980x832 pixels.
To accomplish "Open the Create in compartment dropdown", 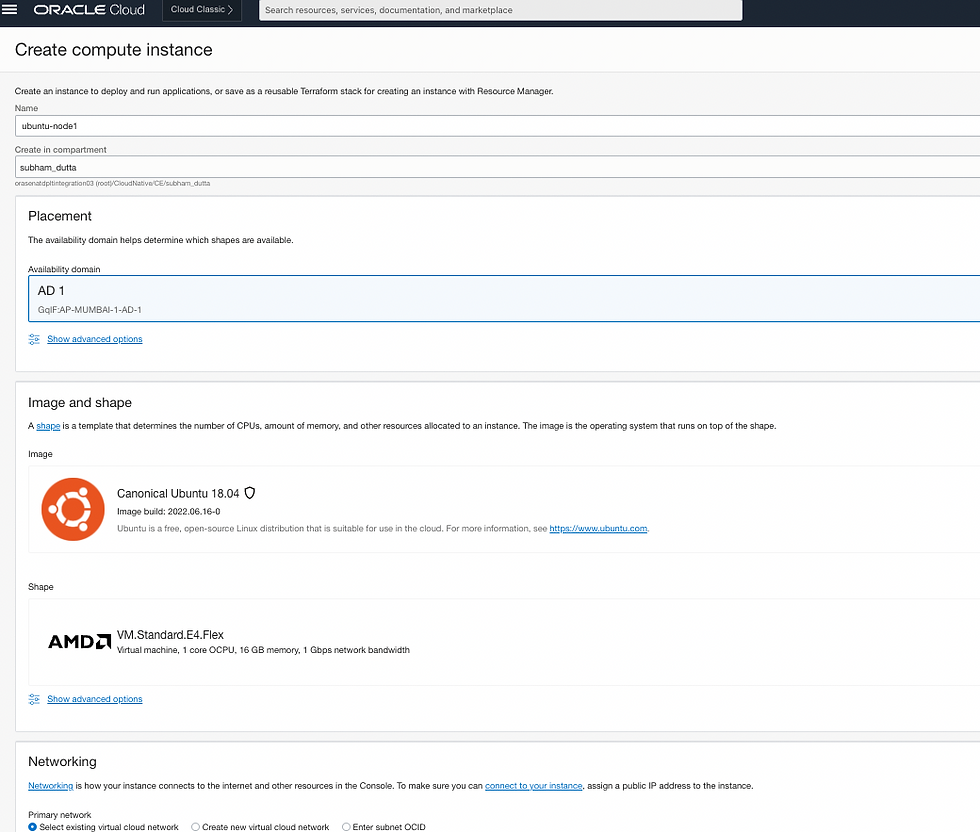I will [500, 167].
